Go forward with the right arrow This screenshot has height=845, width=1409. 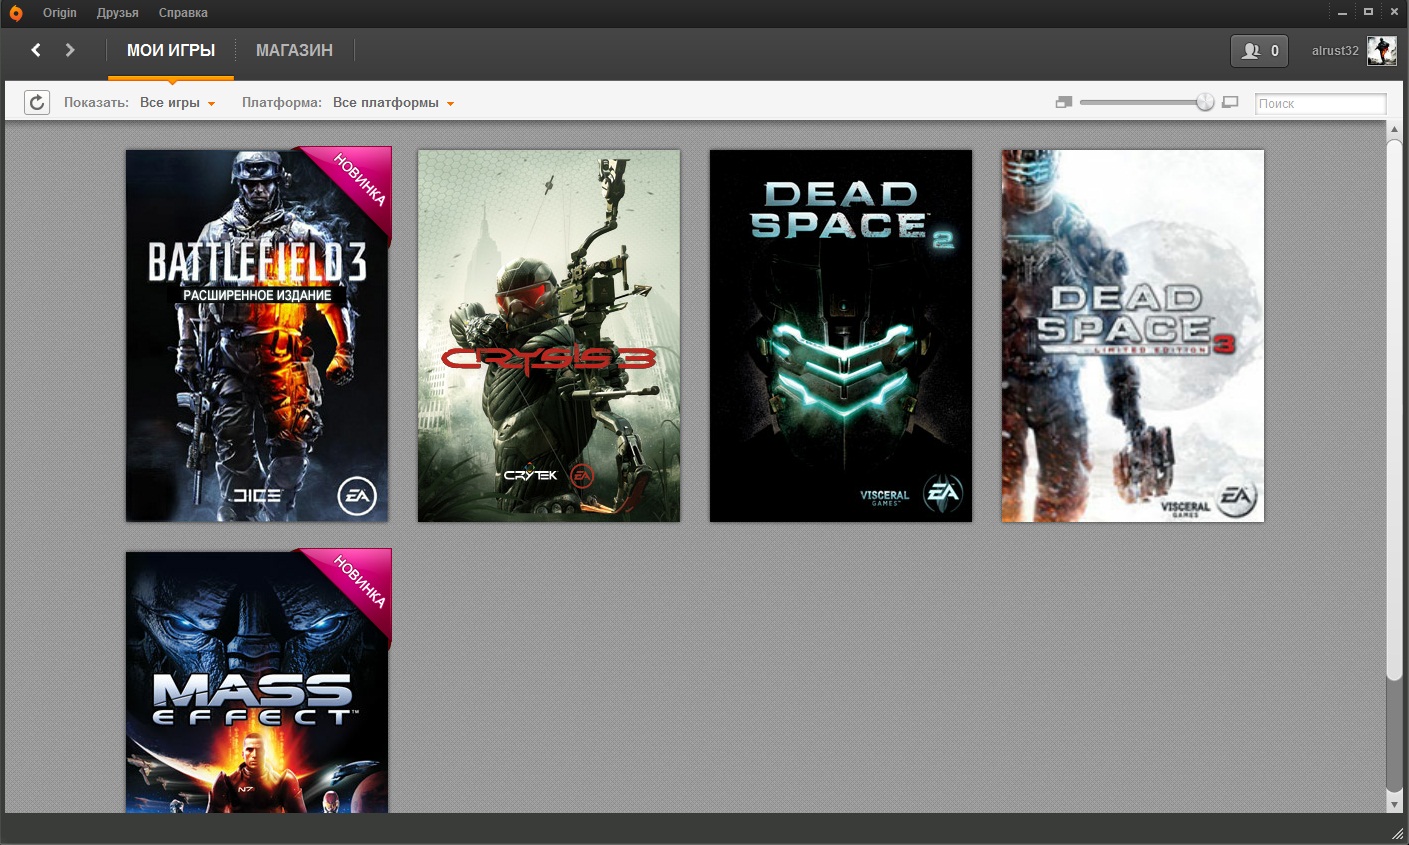click(x=70, y=50)
